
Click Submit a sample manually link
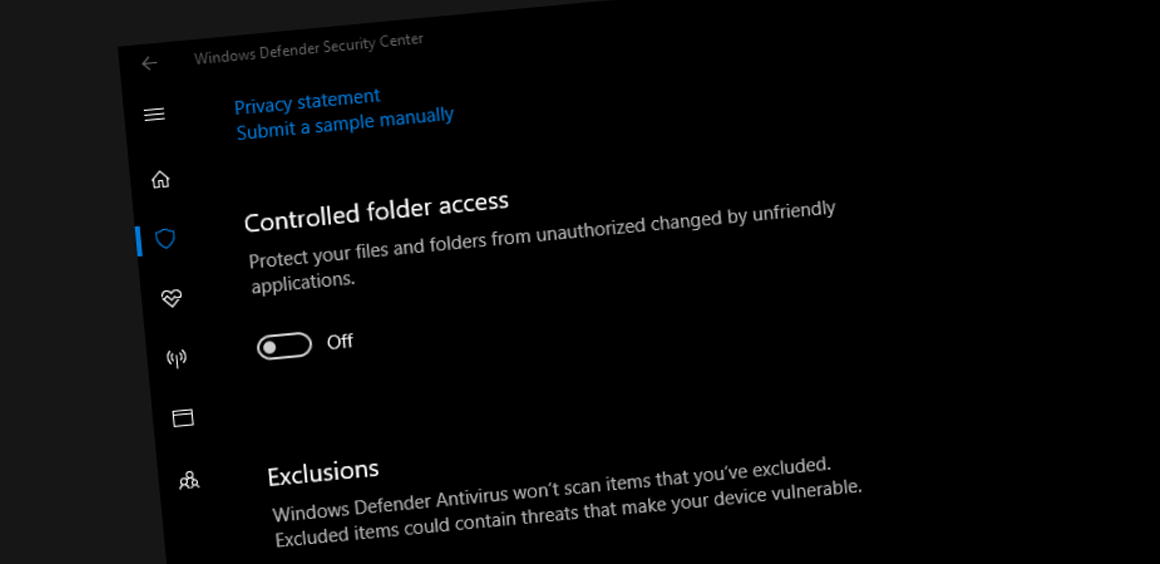(x=345, y=124)
